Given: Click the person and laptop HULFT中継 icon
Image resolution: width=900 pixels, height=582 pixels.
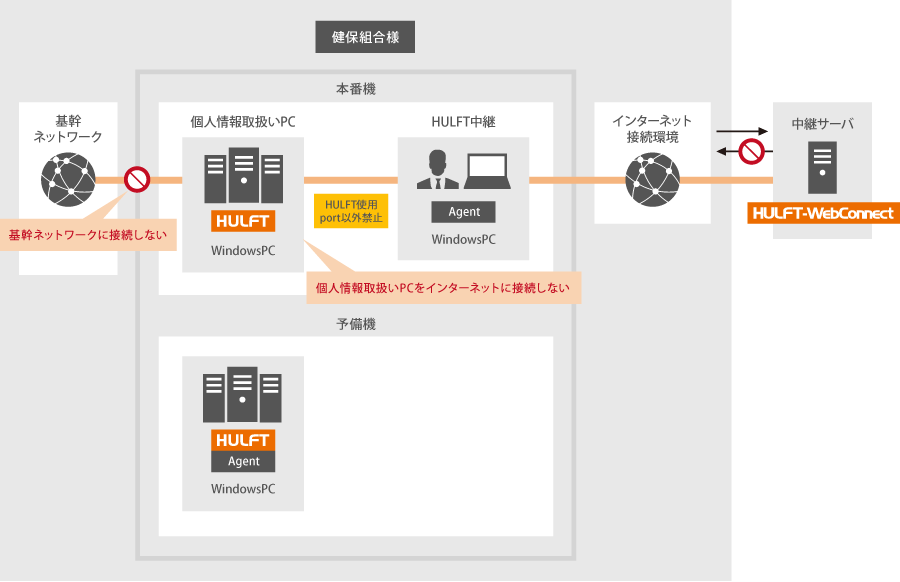Looking at the screenshot, I should 464,170.
